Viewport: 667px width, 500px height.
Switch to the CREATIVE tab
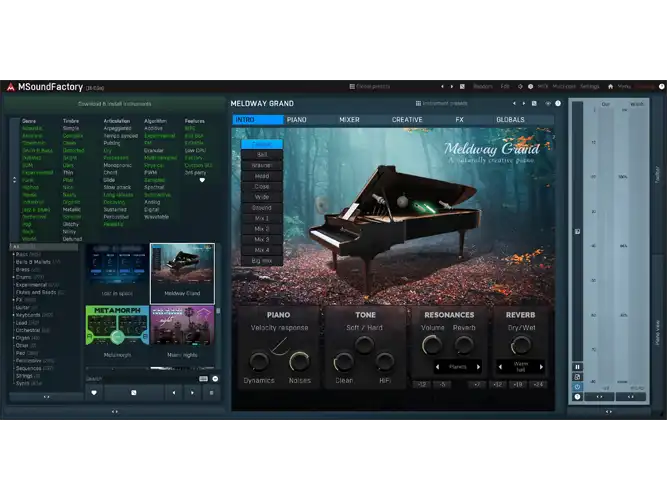coord(407,120)
